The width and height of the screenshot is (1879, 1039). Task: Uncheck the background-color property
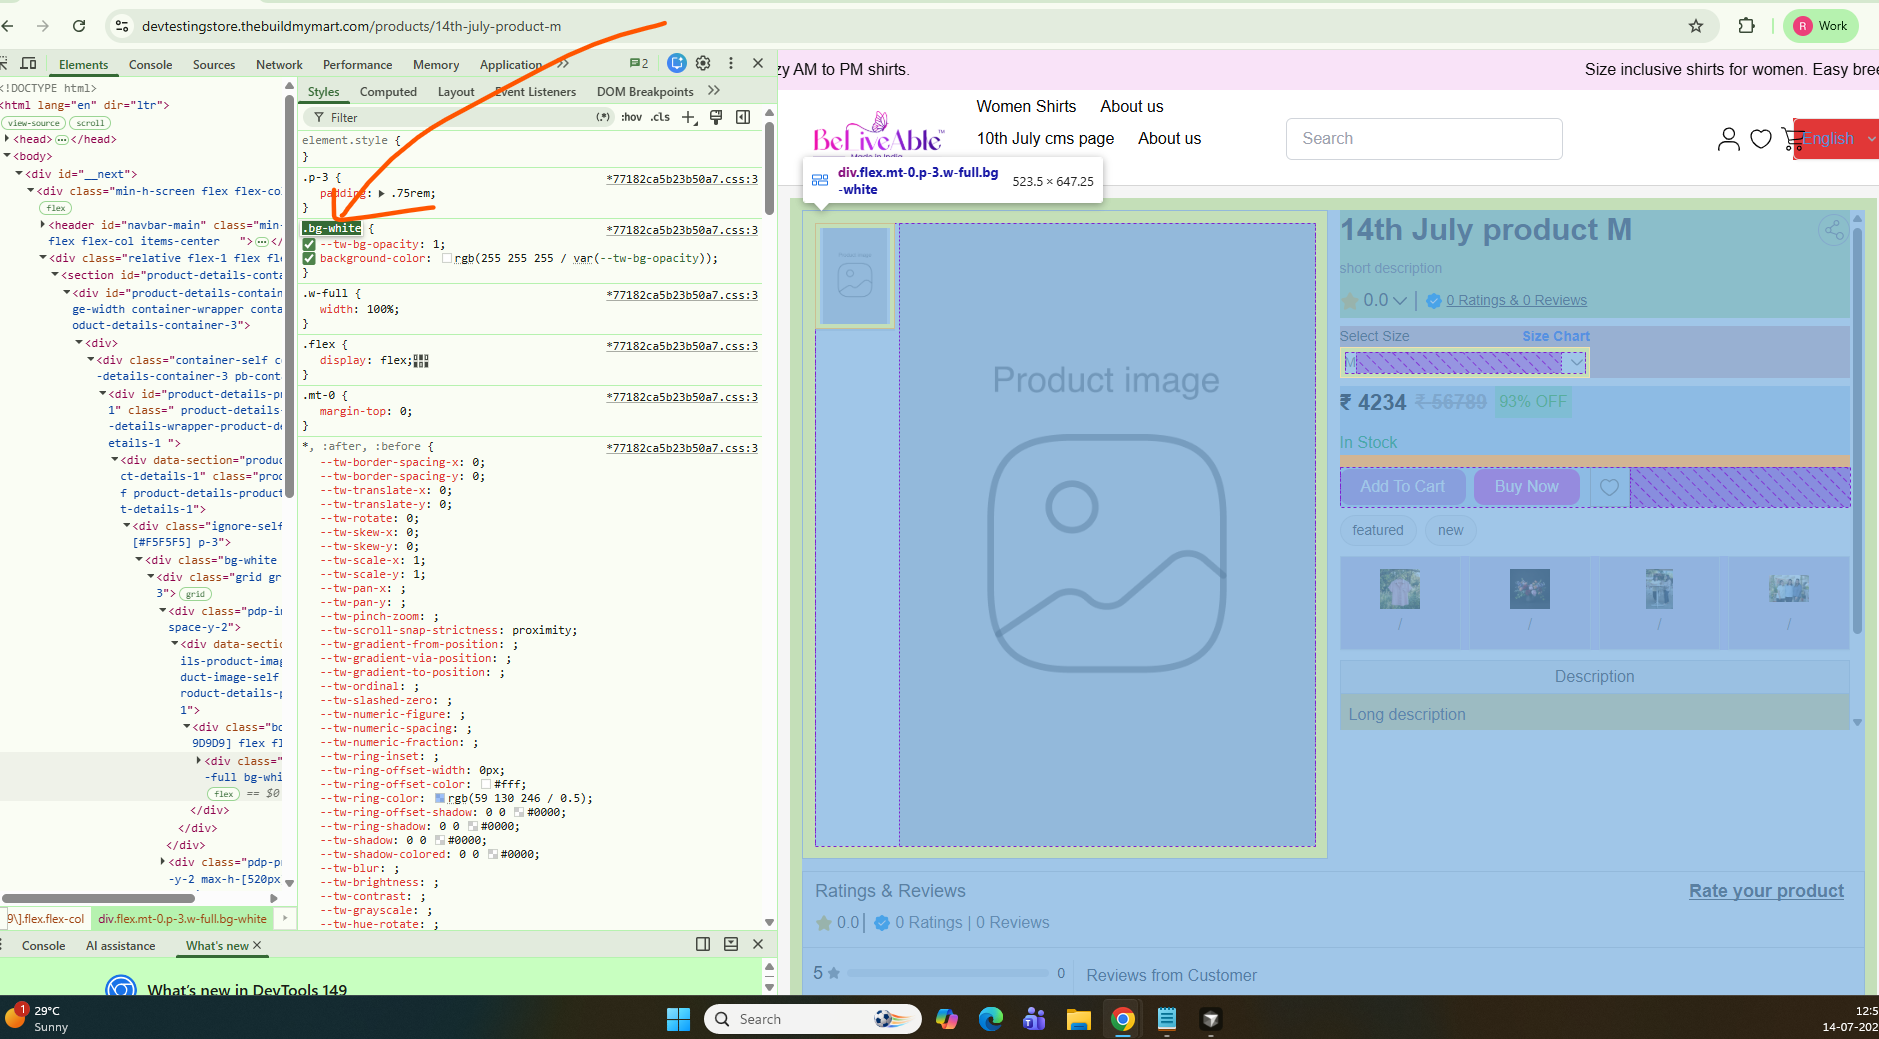[309, 258]
